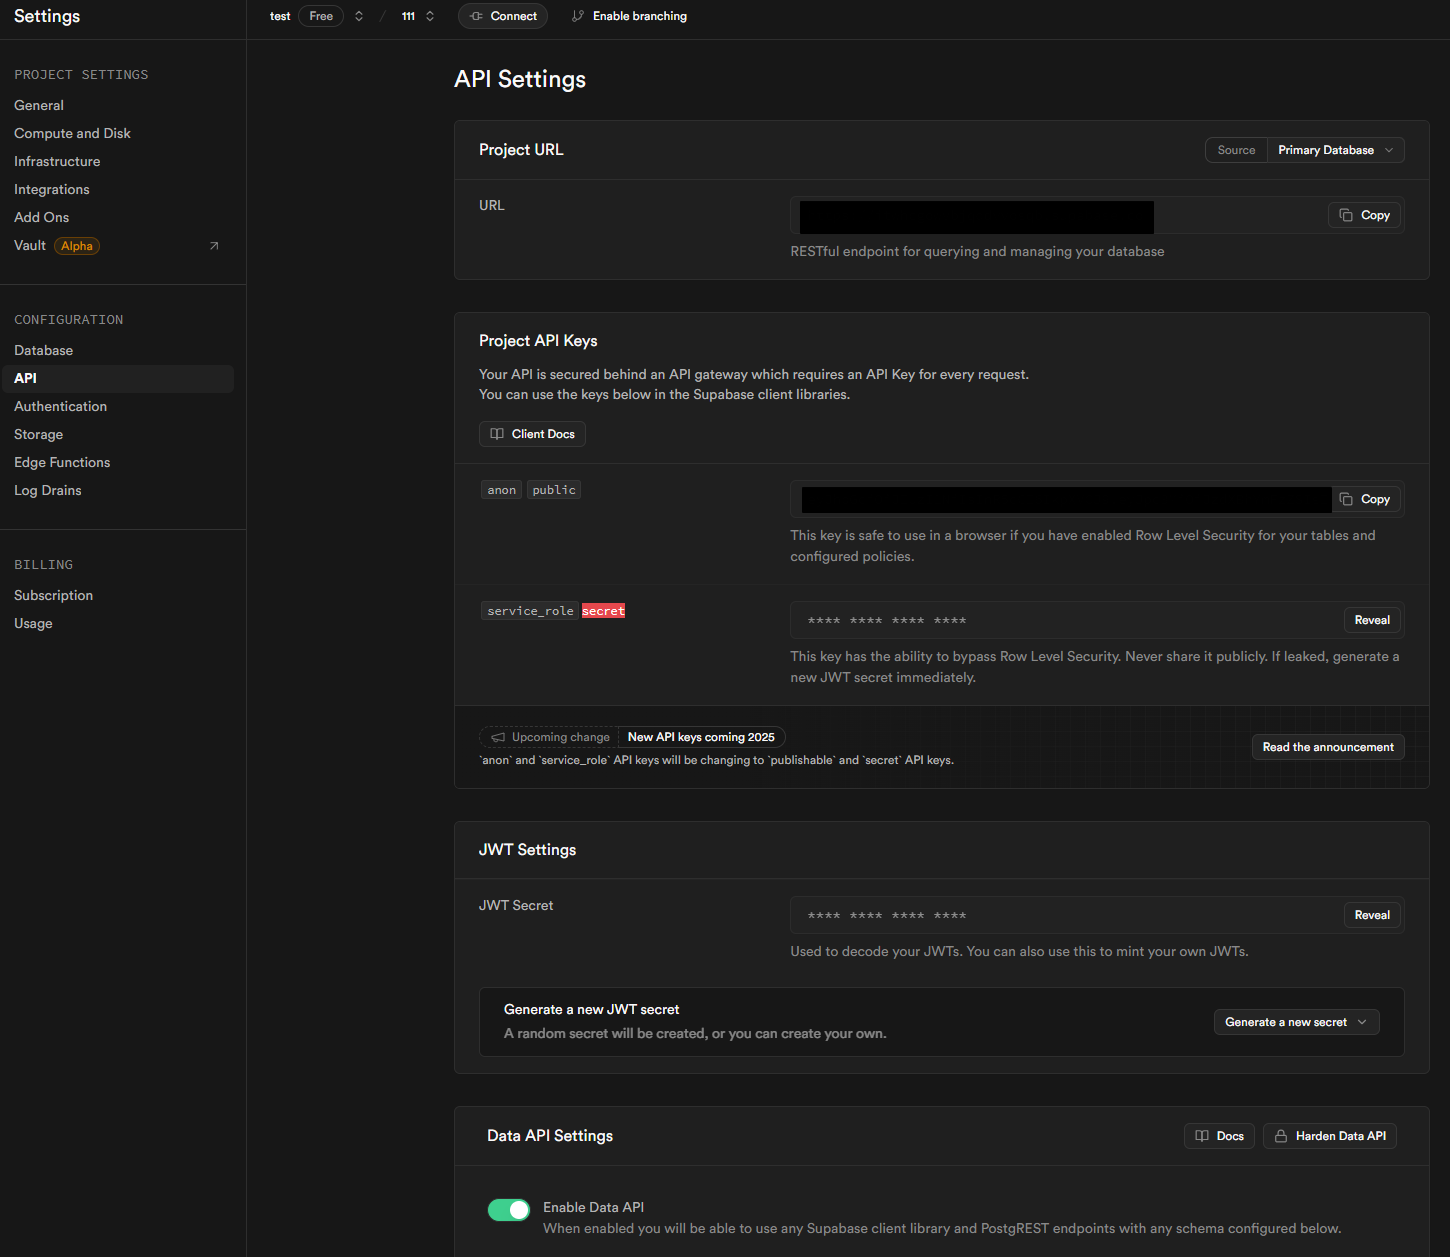
Task: Click Read the announcement
Action: [1328, 747]
